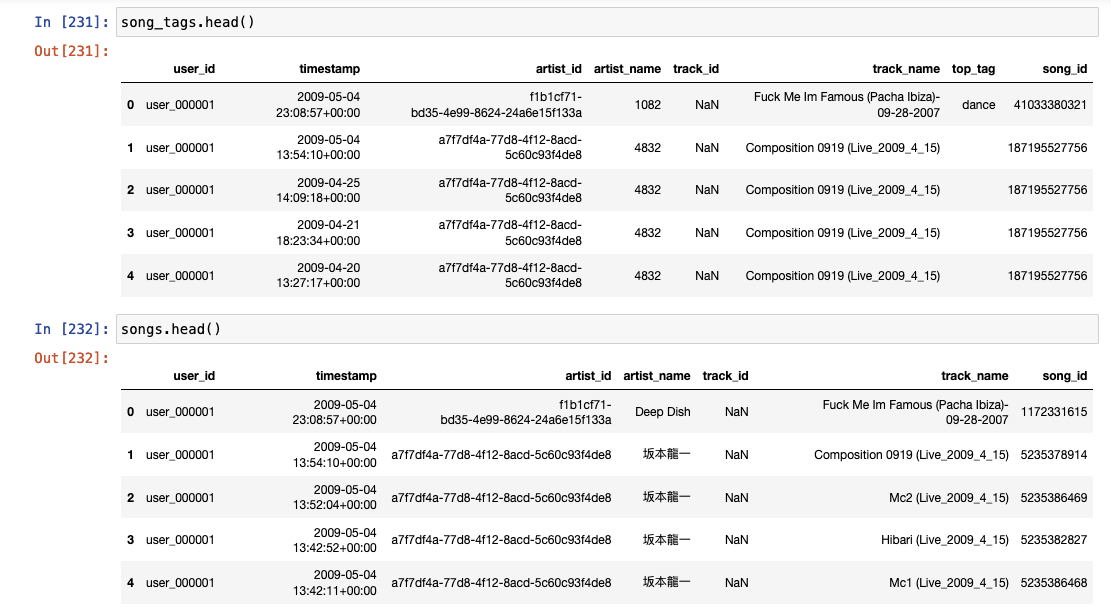
Task: Click artist_name column header in song_tags table
Action: click(x=627, y=69)
